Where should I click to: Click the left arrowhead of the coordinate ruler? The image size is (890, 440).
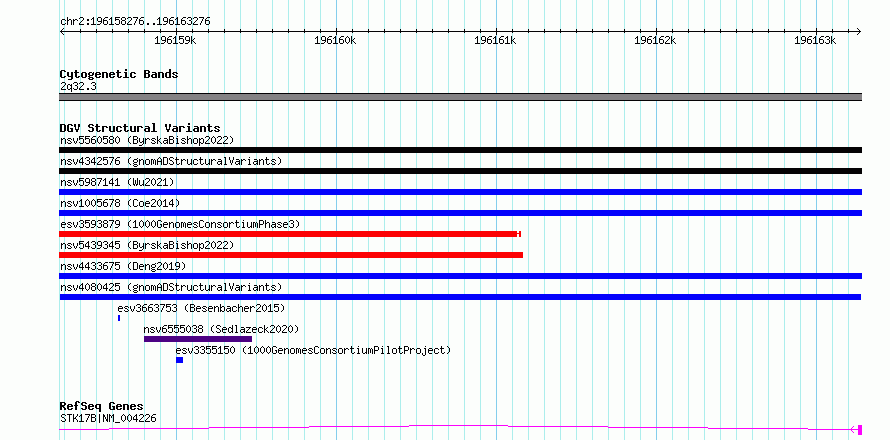[x=62, y=31]
